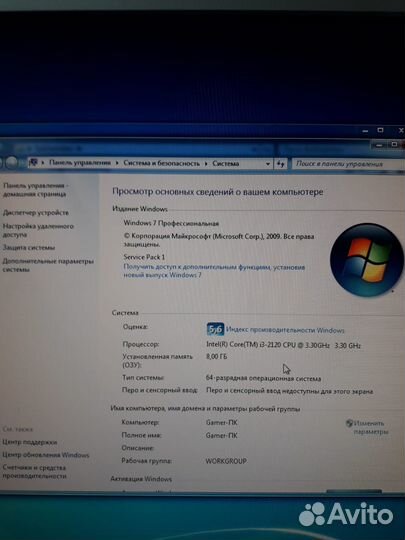Image resolution: width=405 pixels, height=540 pixels.
Task: Expand arrow after Система и безопасность breadcrumb
Action: point(206,164)
